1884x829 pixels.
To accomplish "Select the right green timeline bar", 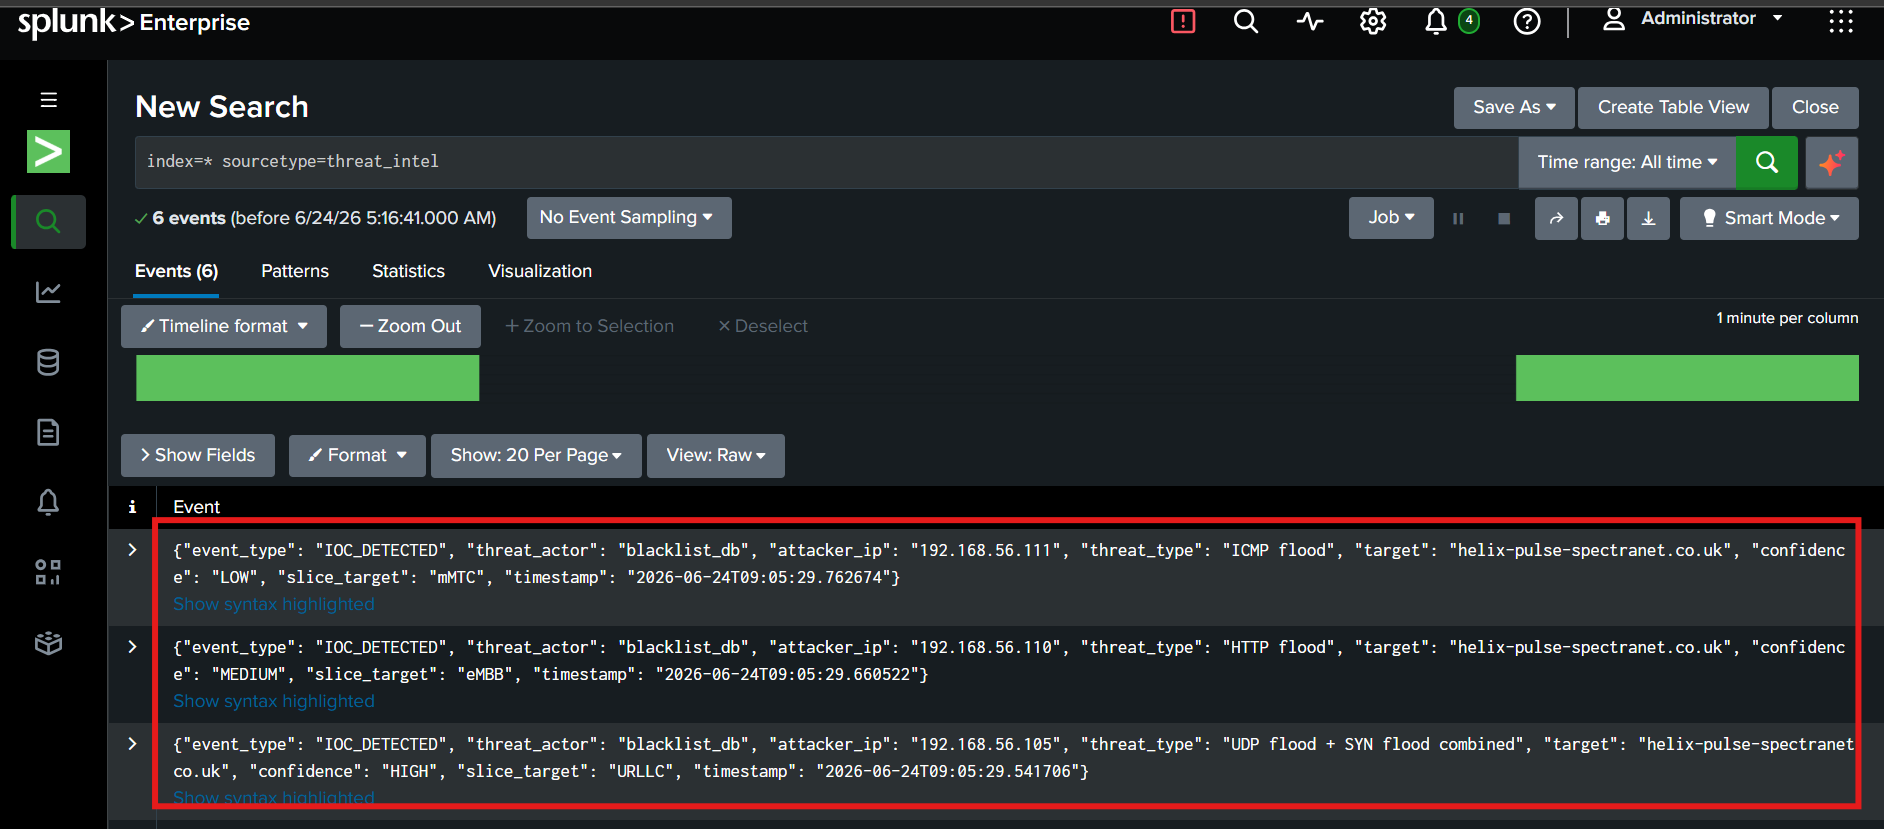I will pos(1687,378).
